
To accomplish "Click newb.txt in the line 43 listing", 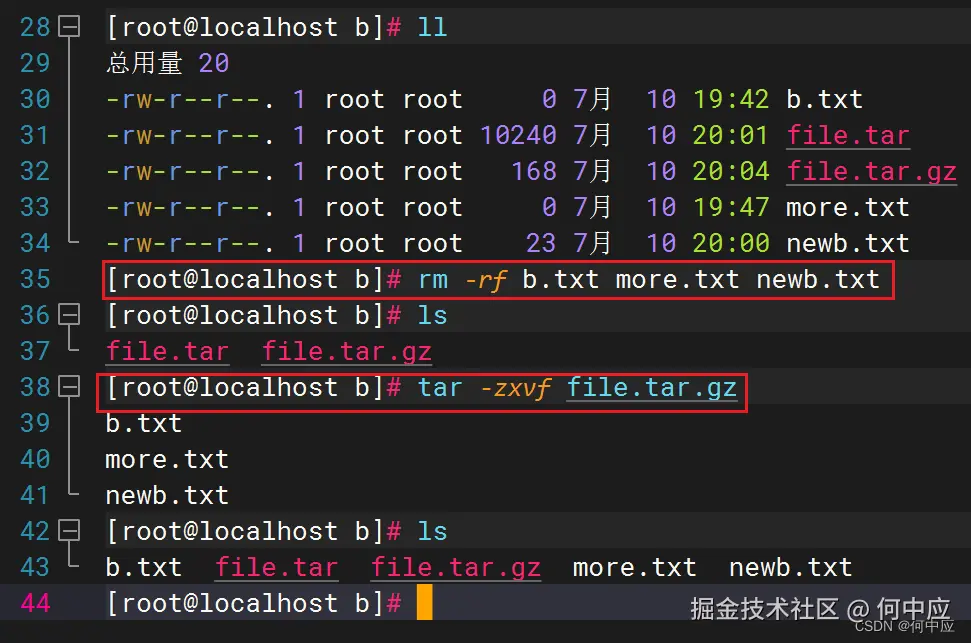I will tap(791, 567).
